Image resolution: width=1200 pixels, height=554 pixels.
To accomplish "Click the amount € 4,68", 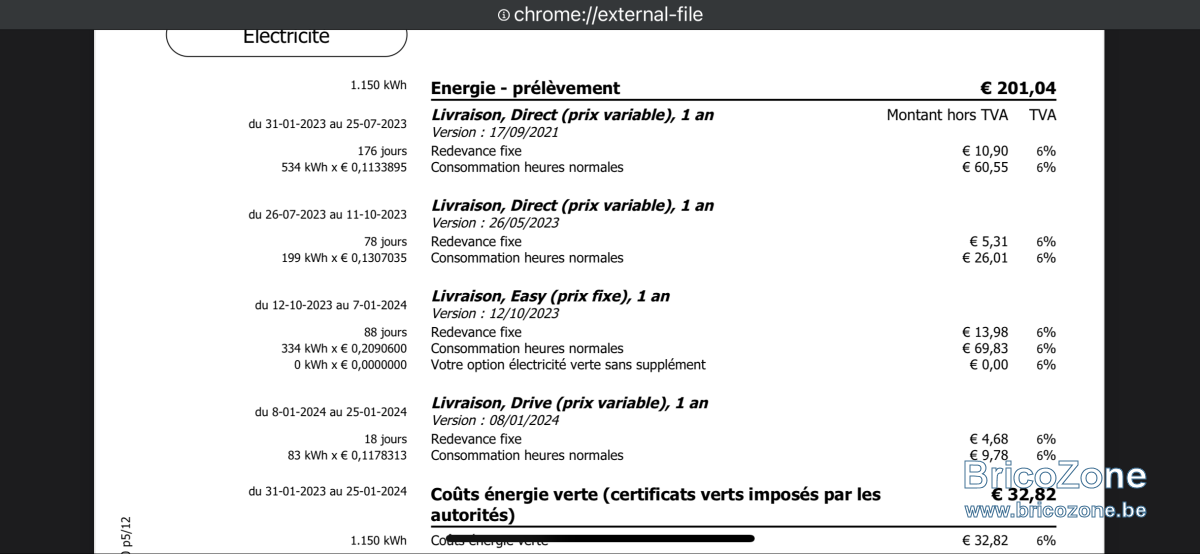I will point(989,439).
